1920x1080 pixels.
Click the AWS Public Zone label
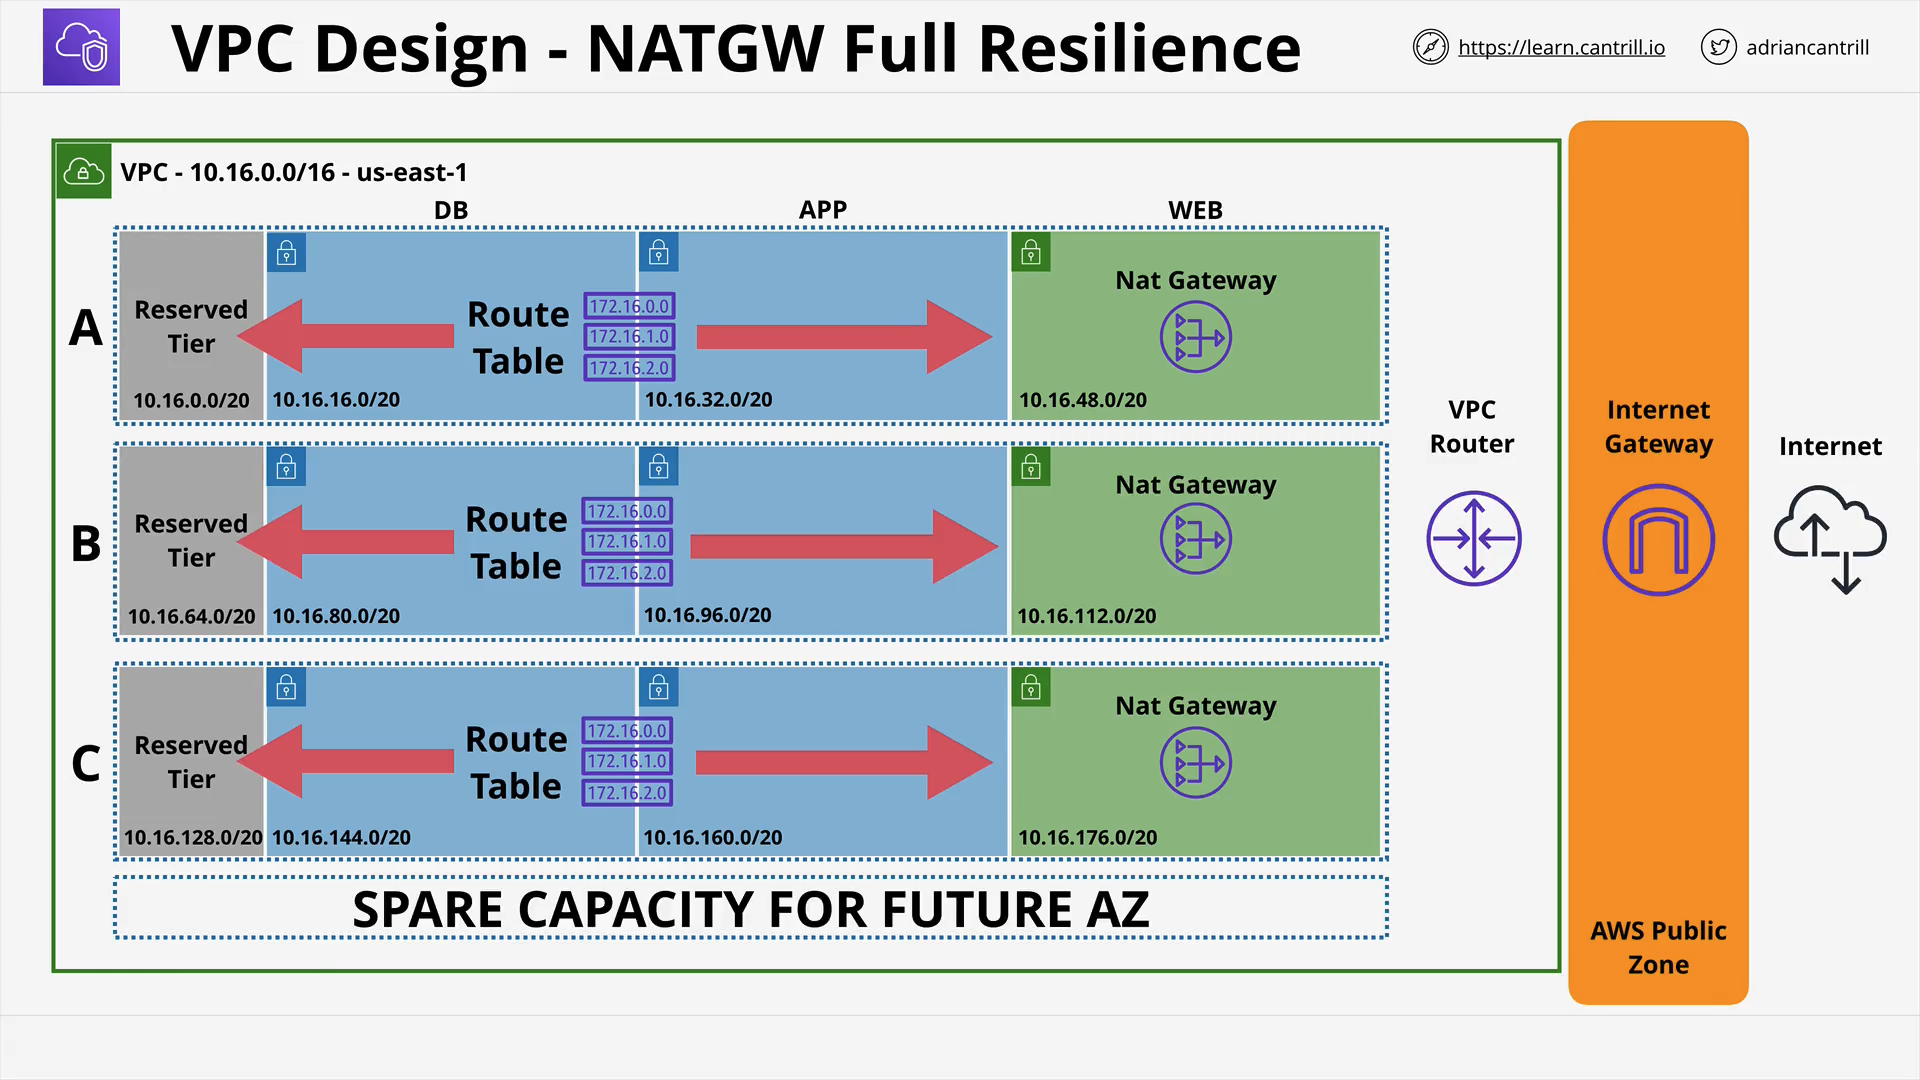click(x=1658, y=947)
